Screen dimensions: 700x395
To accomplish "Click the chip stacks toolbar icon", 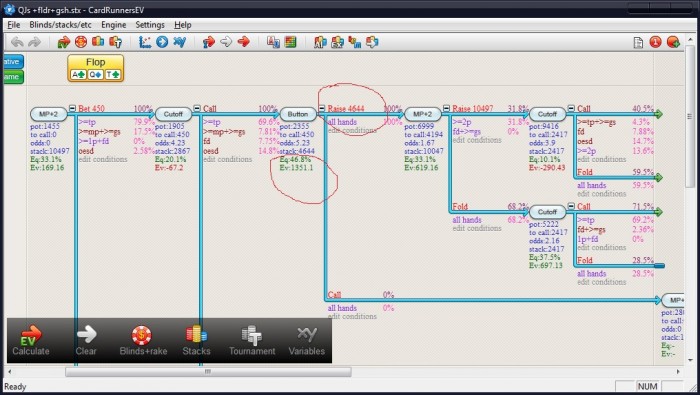I will pos(98,42).
